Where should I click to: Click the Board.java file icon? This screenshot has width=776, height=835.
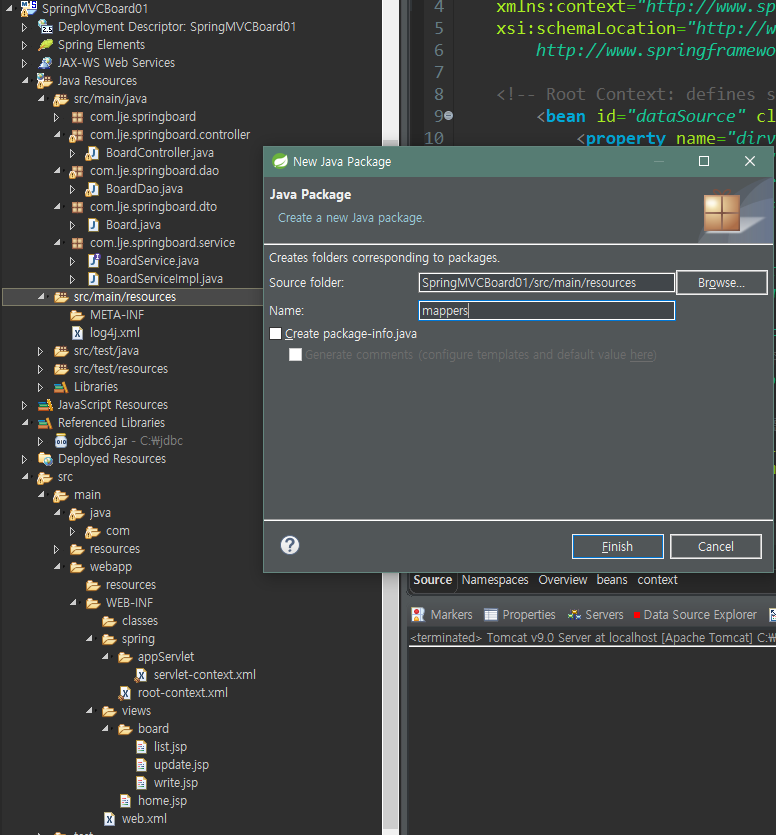pyautogui.click(x=93, y=225)
